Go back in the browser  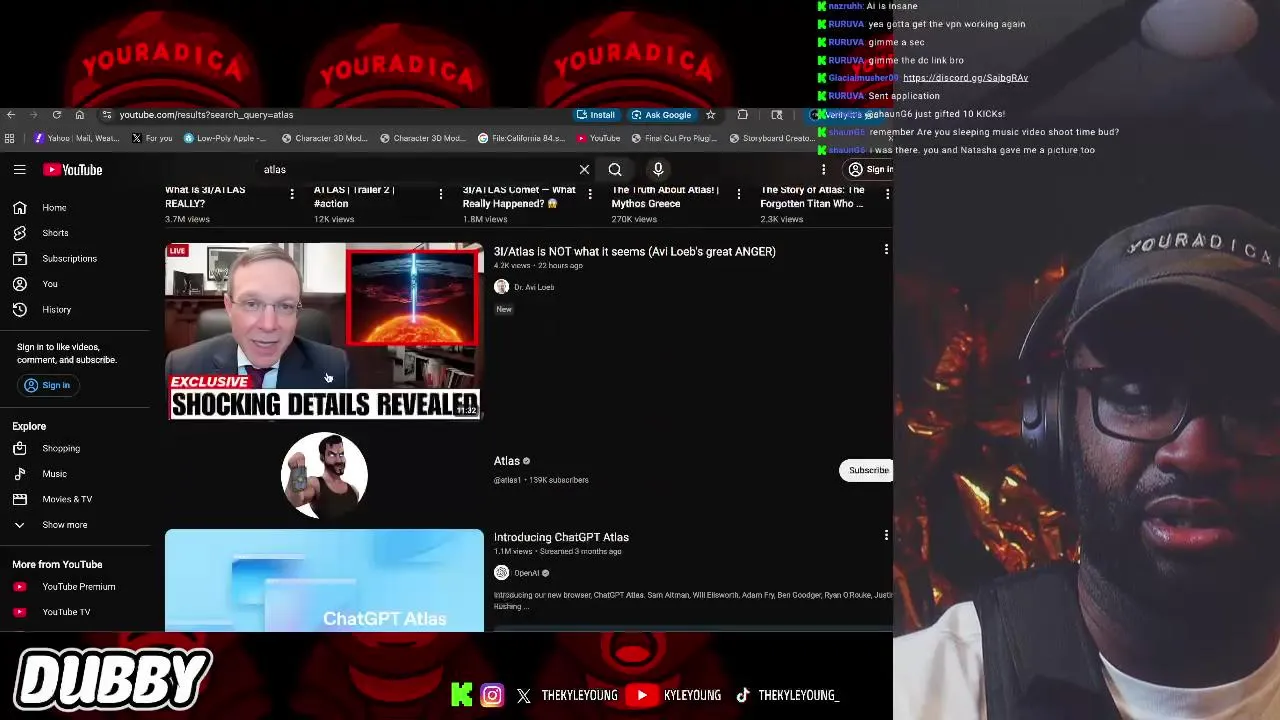tap(10, 115)
